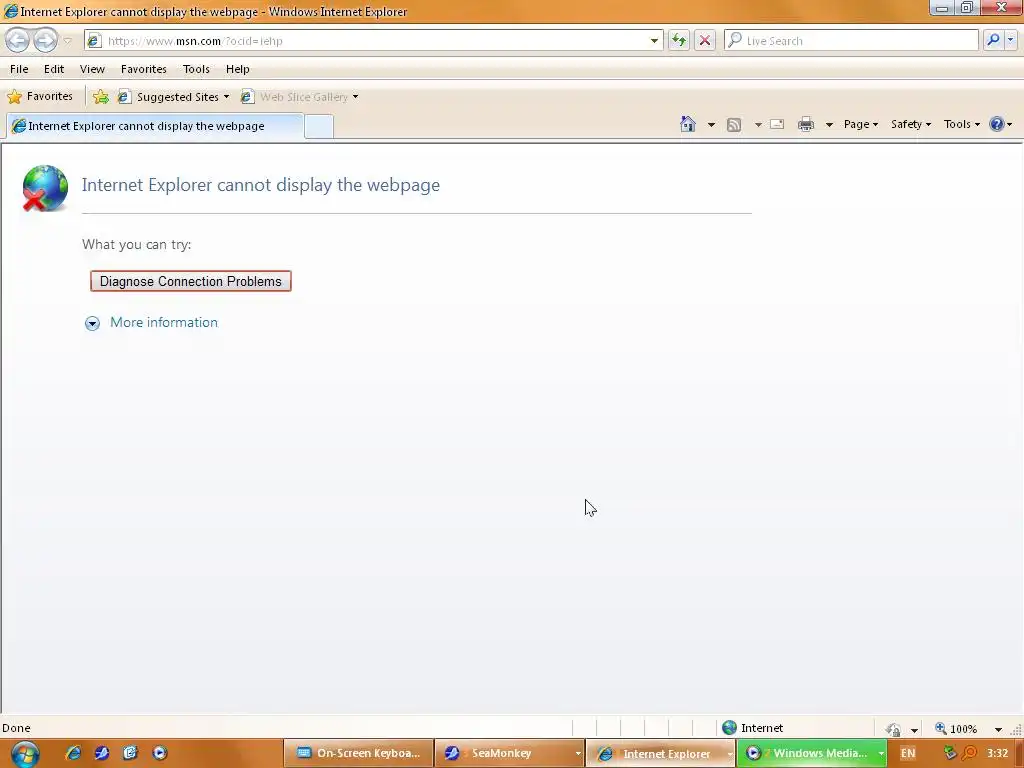This screenshot has width=1024, height=768.
Task: Open the Edit menu
Action: point(54,69)
